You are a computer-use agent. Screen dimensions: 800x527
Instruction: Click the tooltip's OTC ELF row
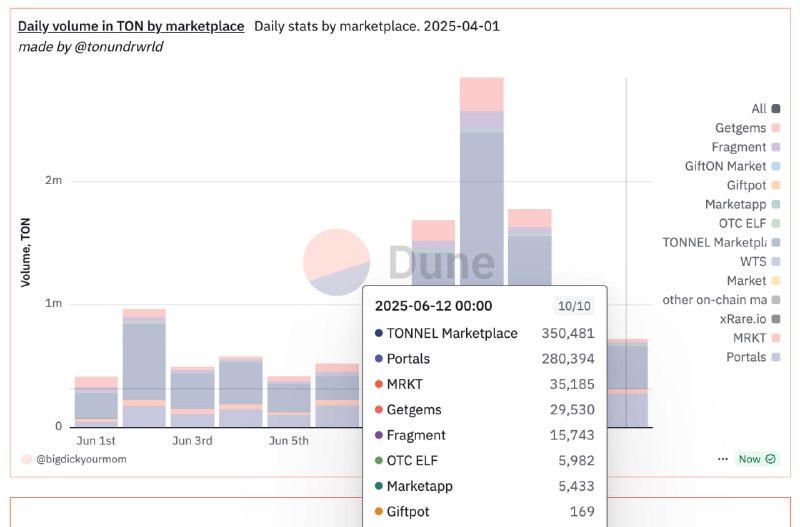[x=485, y=461]
